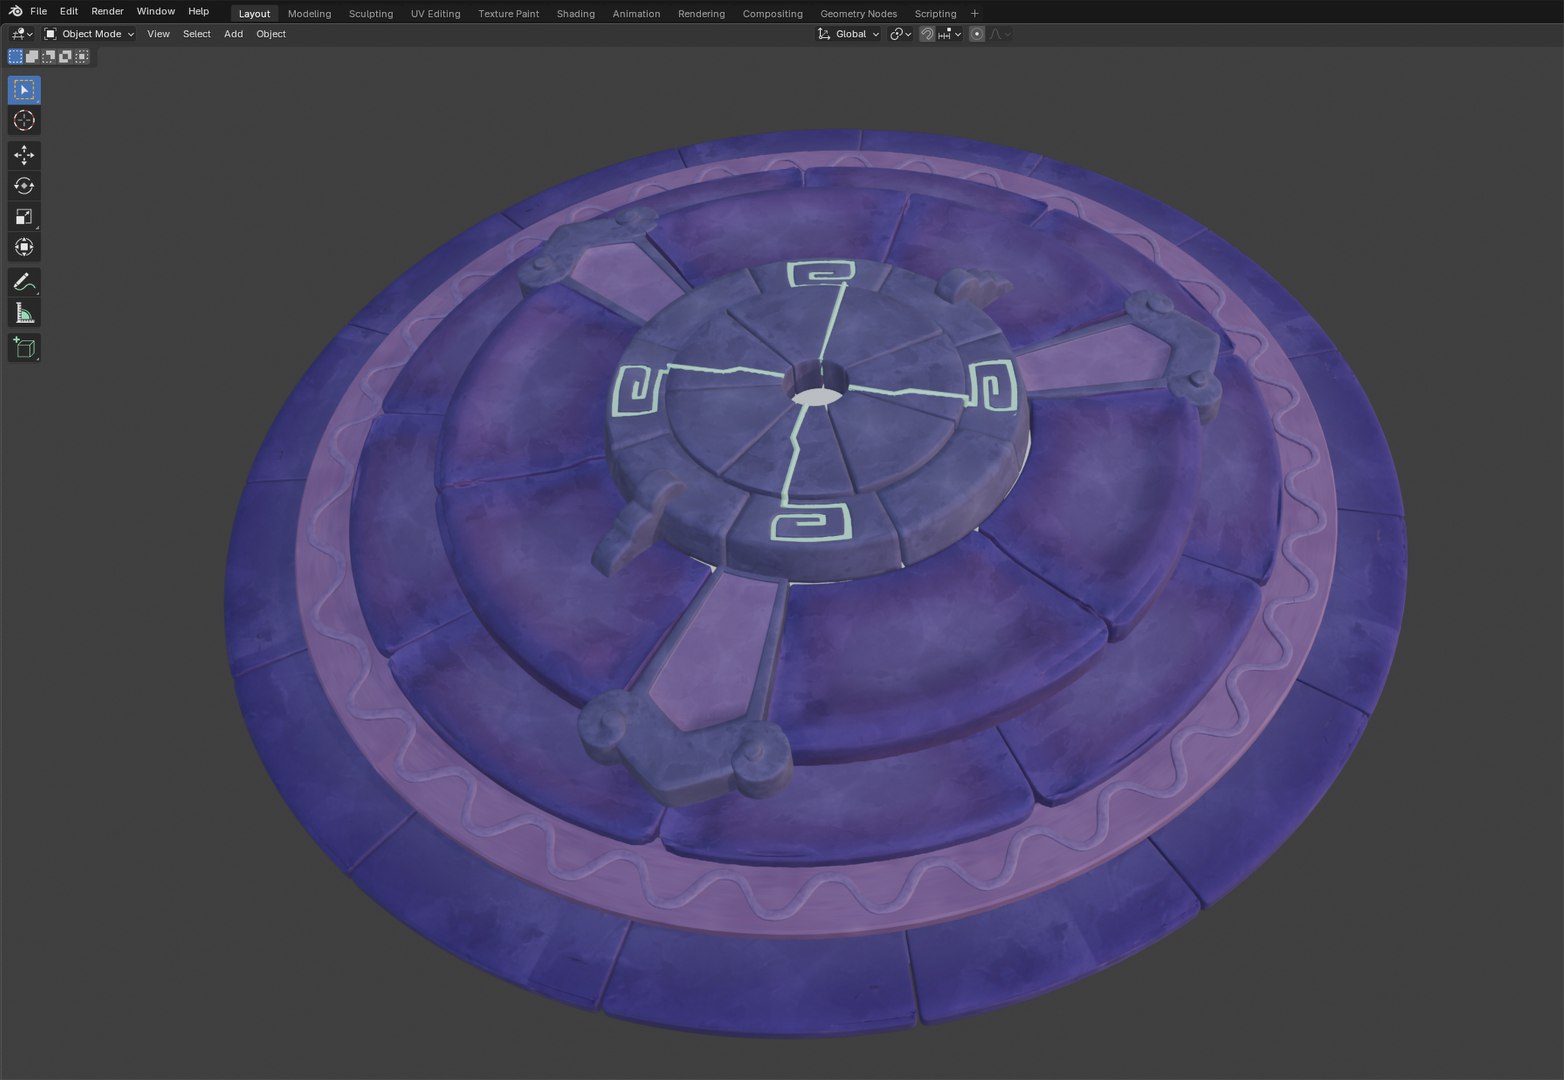Switch to the Sculpting workspace tab
1564x1080 pixels.
(x=371, y=13)
